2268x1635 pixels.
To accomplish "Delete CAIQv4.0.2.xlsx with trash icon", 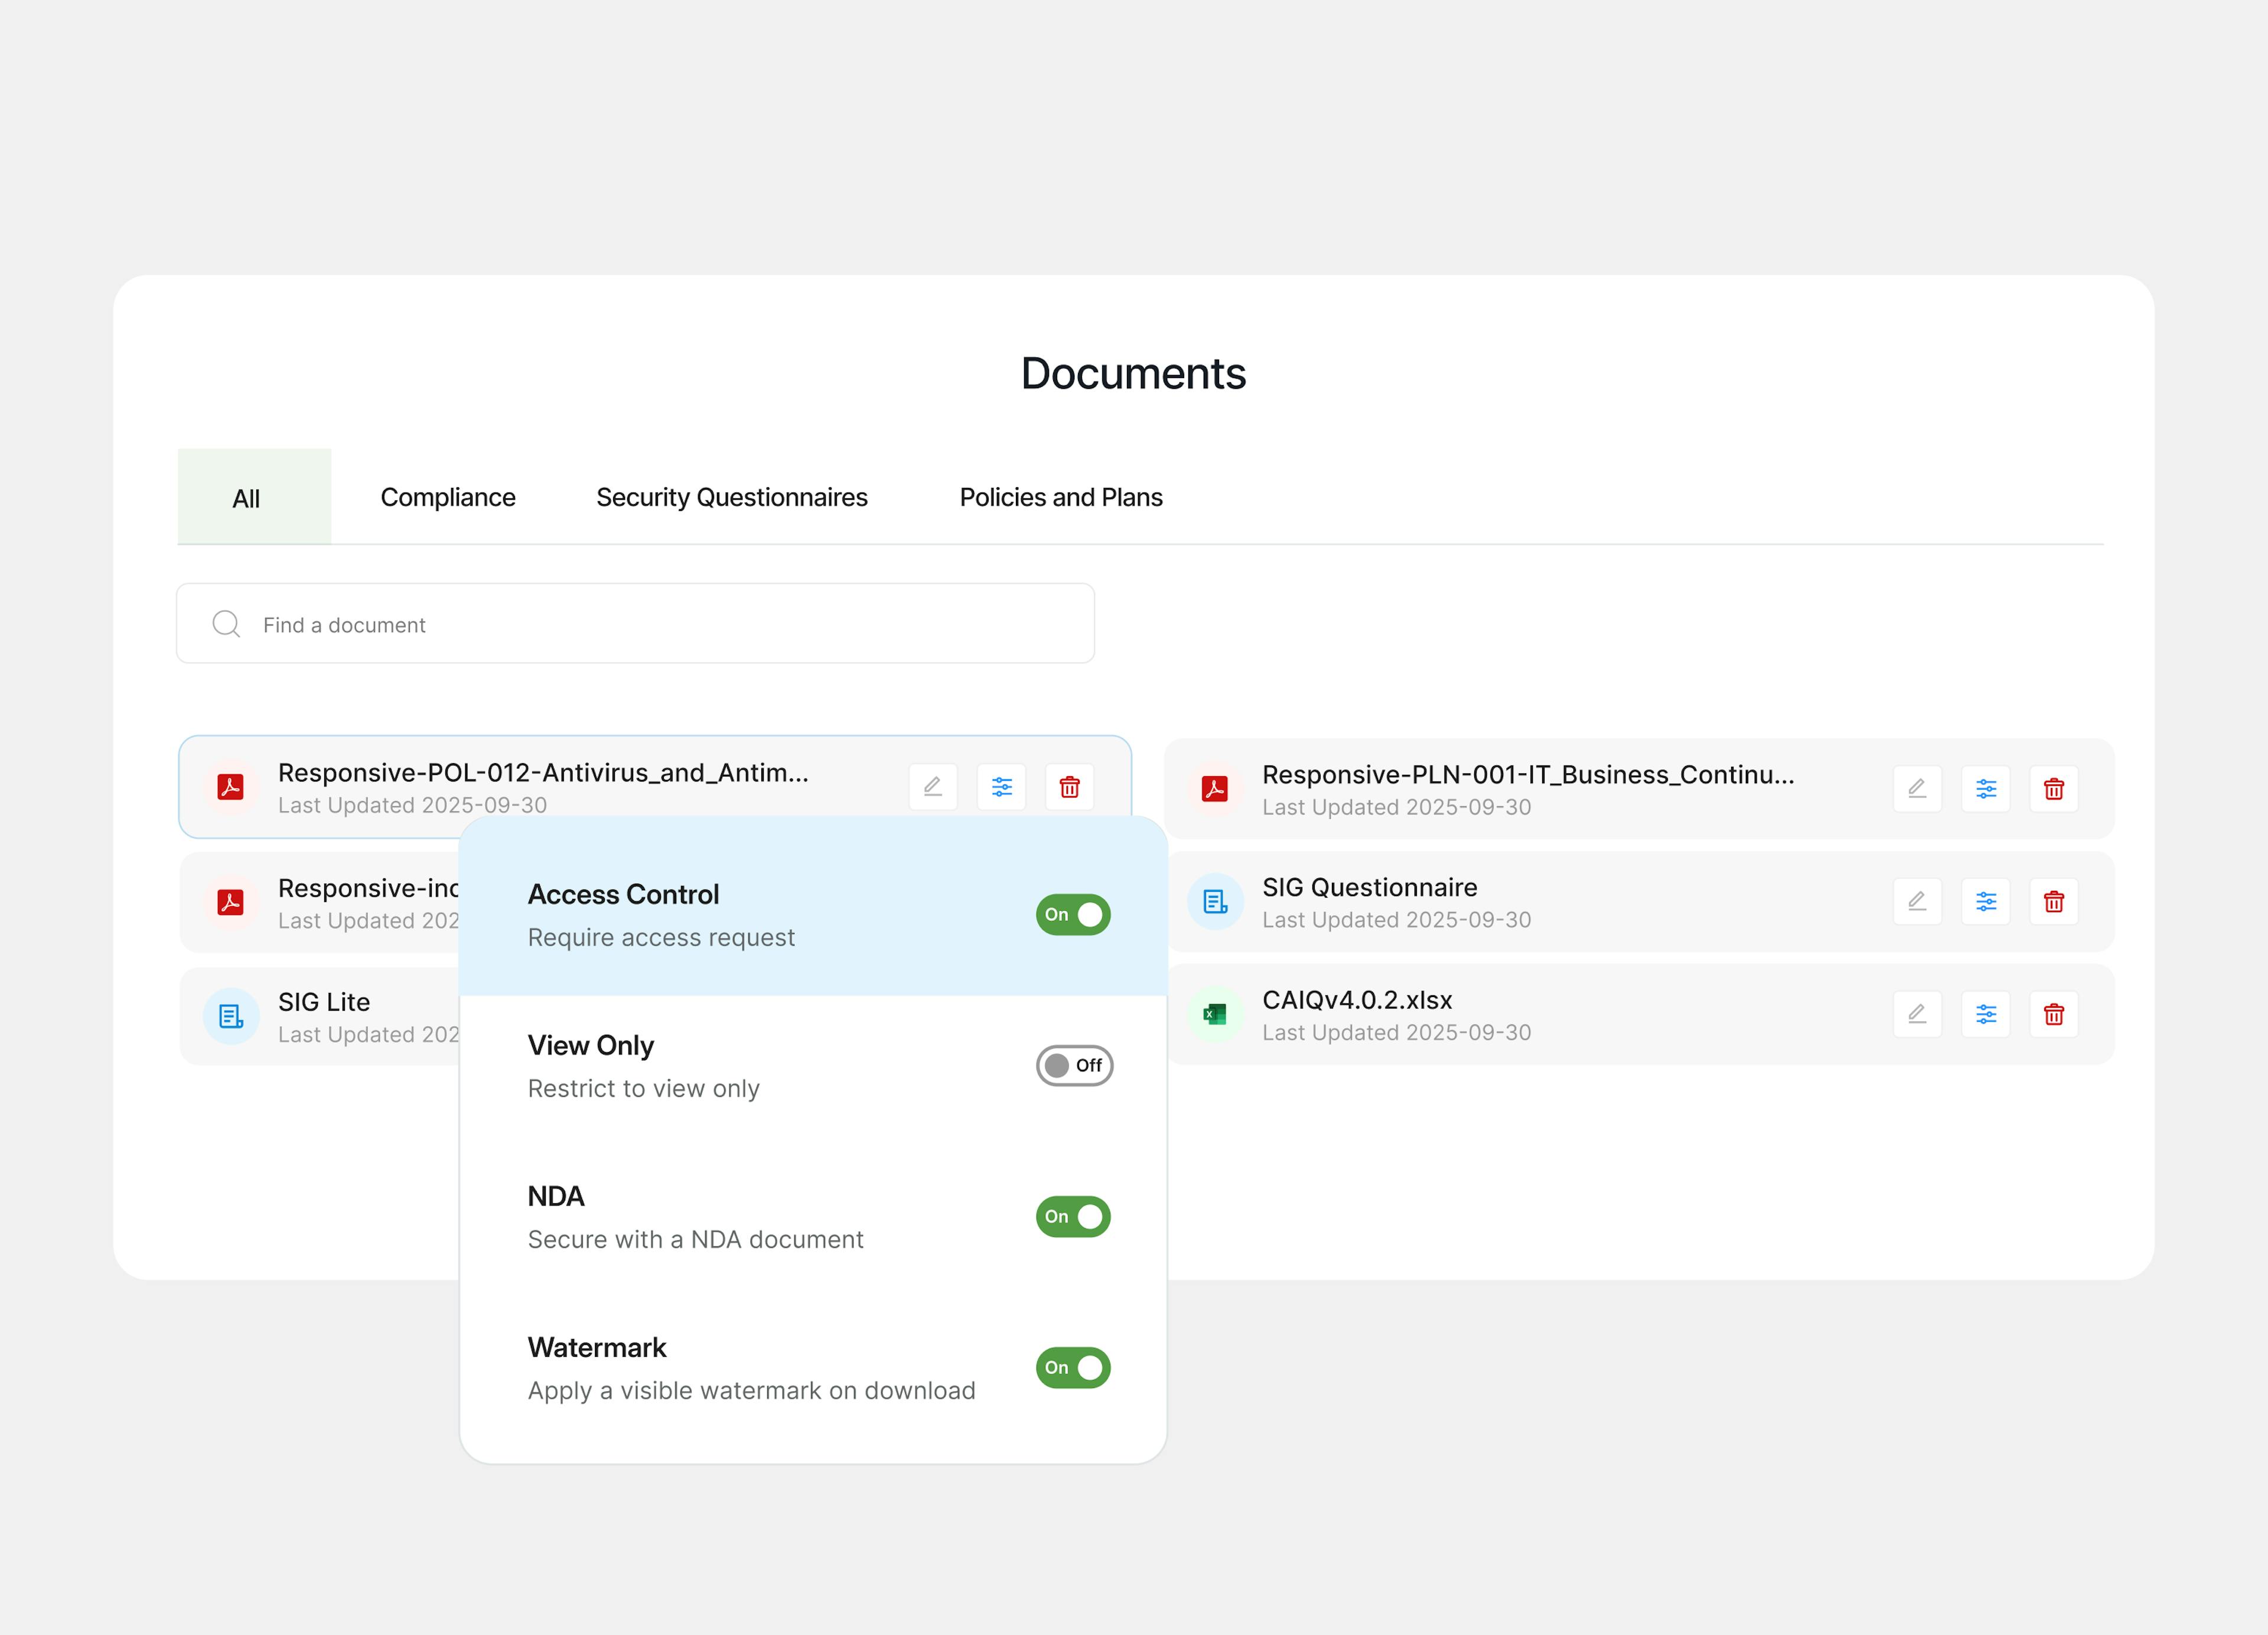I will pos(2053,1015).
